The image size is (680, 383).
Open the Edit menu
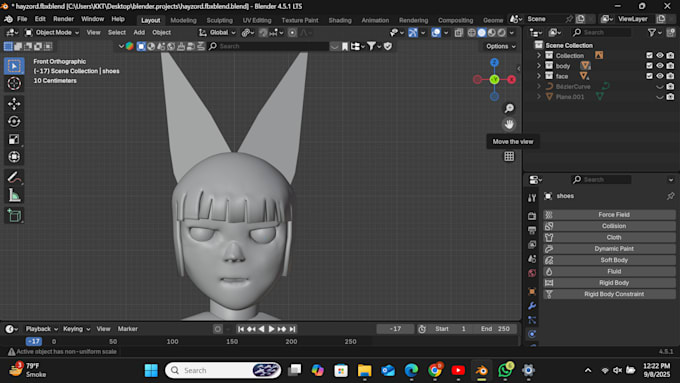(x=40, y=19)
